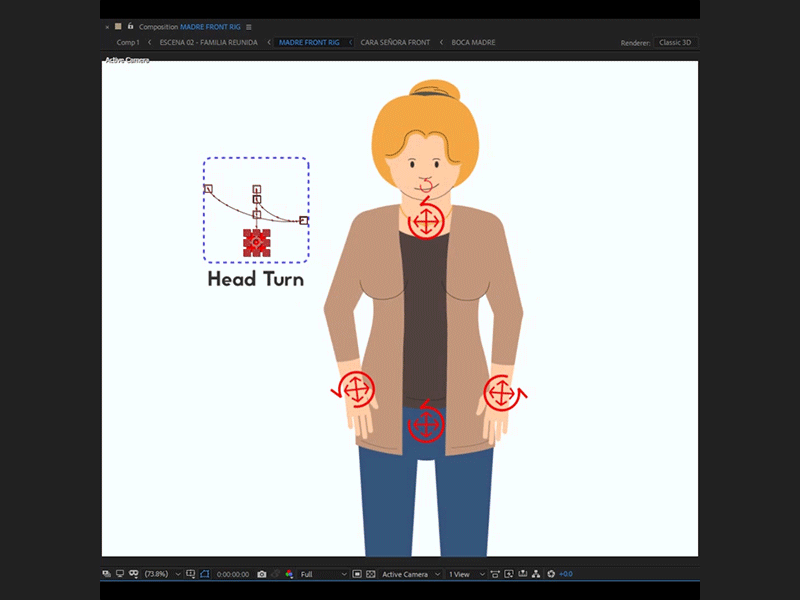Select the hip controller icon
Screen dimensions: 800x600
coord(426,422)
